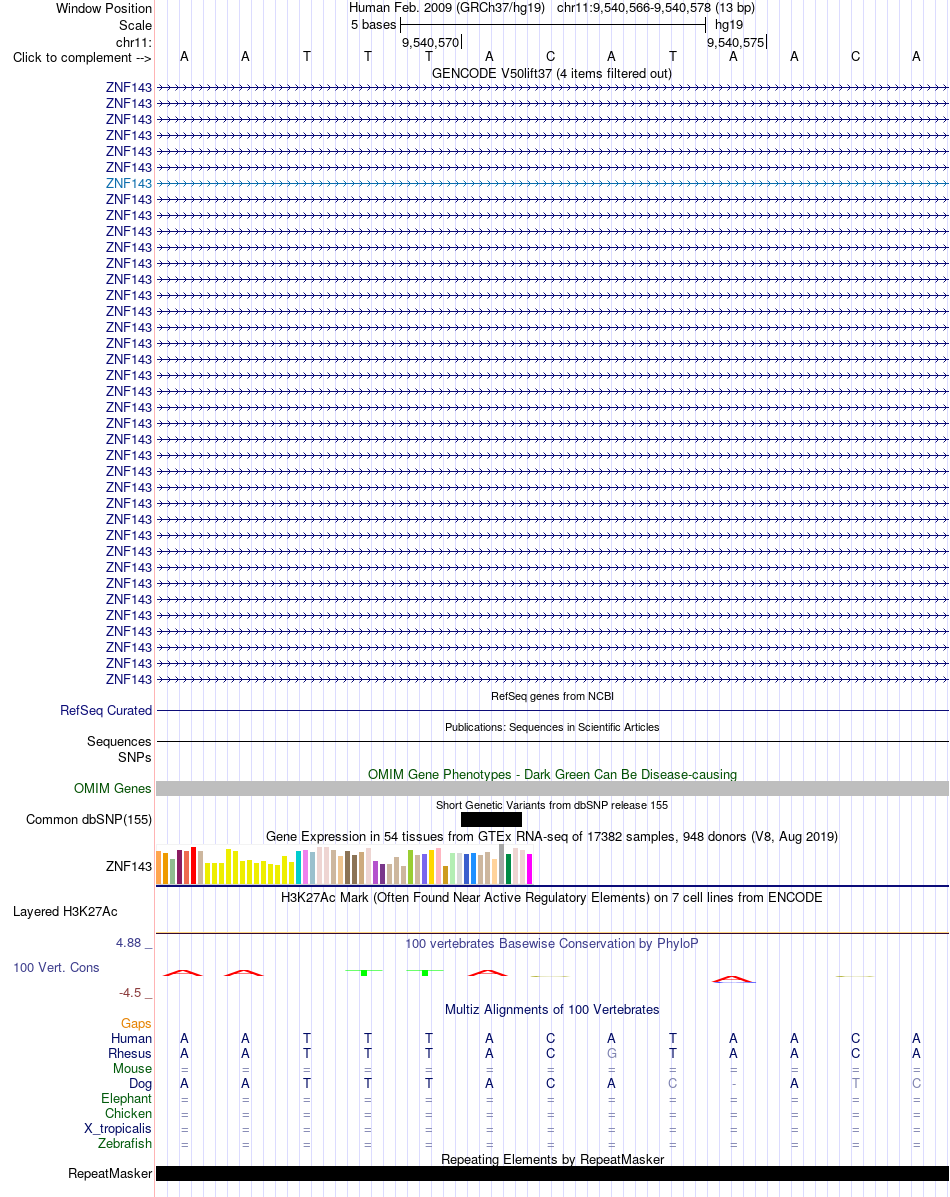Select the Zebrafish alignment row label
Screen dimensions: 950x1197
[x=124, y=1144]
